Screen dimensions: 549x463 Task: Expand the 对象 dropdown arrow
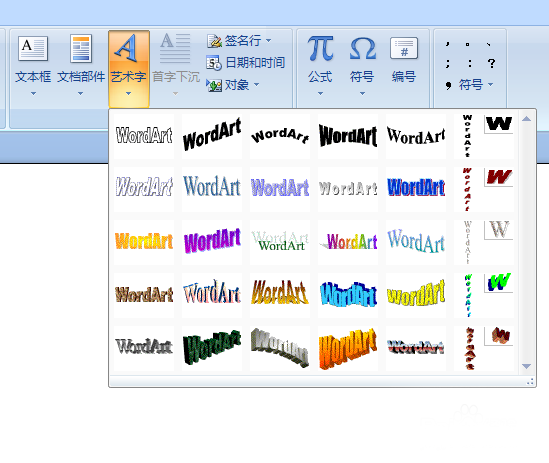tap(257, 84)
